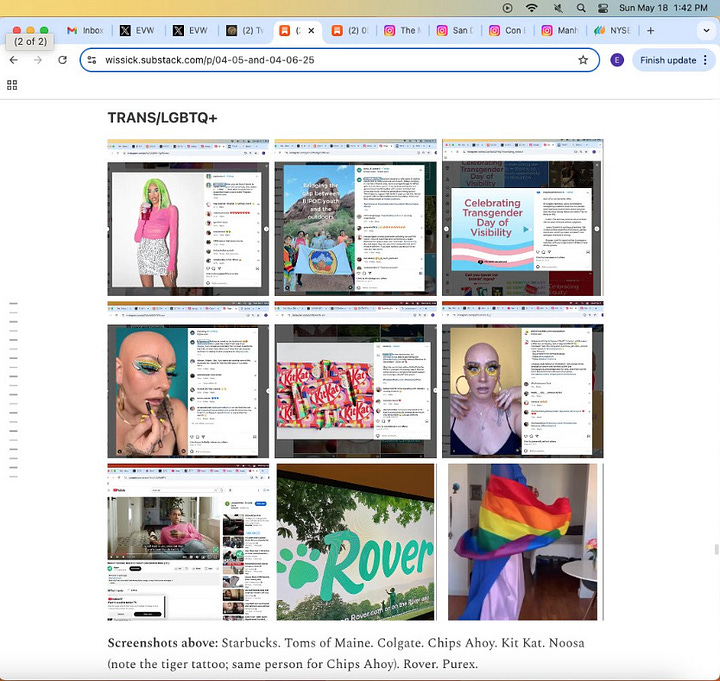Open Chrome three-dot menu
This screenshot has width=720, height=681.
705,60
